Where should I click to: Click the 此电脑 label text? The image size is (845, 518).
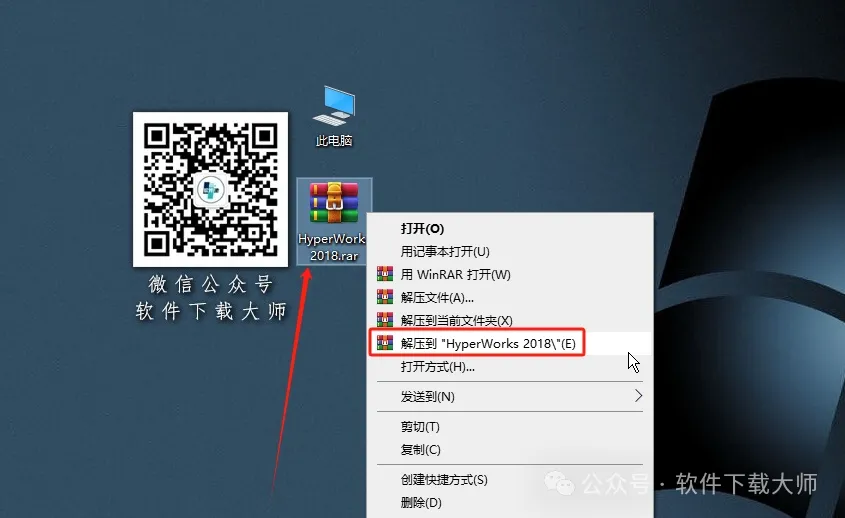click(x=334, y=141)
